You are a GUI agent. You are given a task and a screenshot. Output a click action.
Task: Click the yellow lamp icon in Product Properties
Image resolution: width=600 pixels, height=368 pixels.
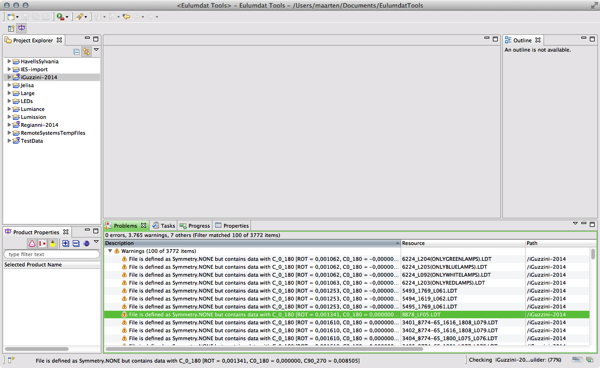click(53, 243)
